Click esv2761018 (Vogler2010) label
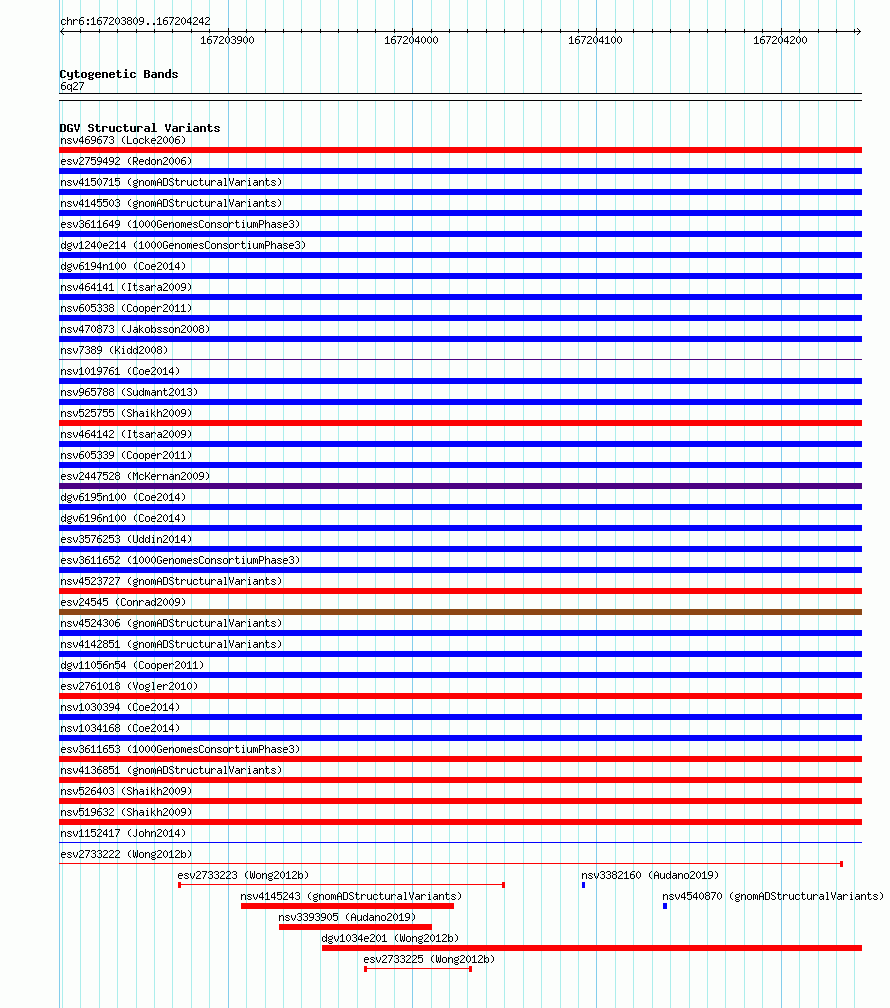The height and width of the screenshot is (1008, 890). coord(129,687)
